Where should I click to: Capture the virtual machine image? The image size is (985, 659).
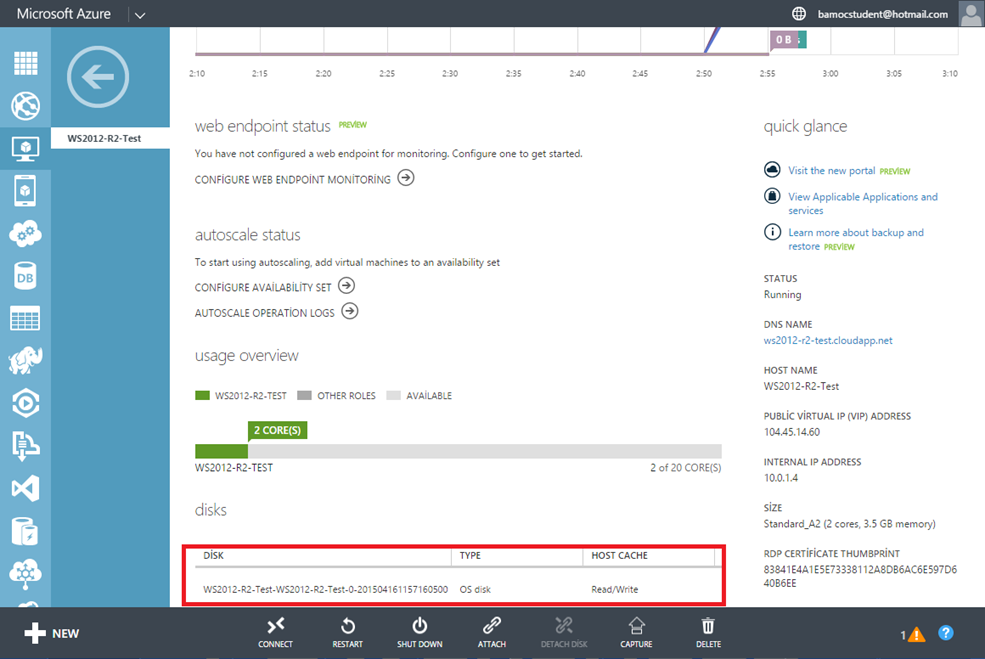pyautogui.click(x=636, y=633)
